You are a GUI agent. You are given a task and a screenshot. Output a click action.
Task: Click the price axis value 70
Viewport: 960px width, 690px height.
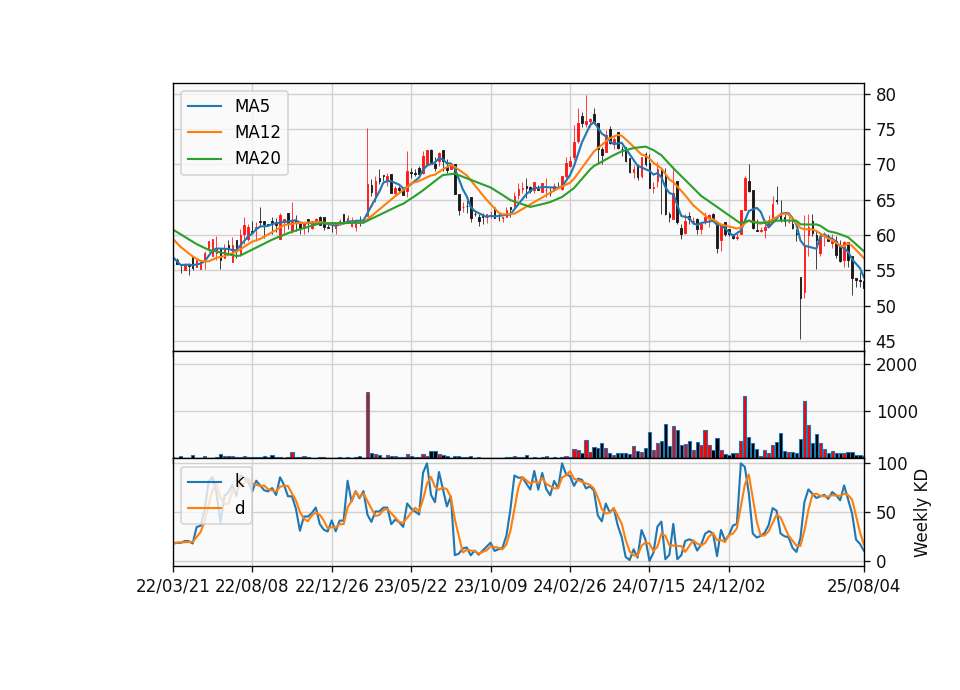click(886, 165)
